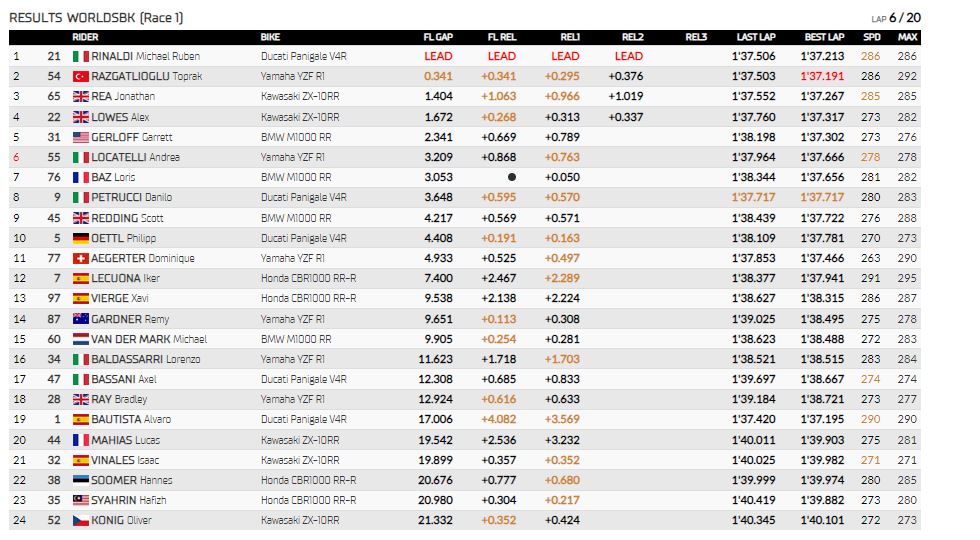980x540 pixels.
Task: Click the REL2 column header
Action: (x=632, y=37)
